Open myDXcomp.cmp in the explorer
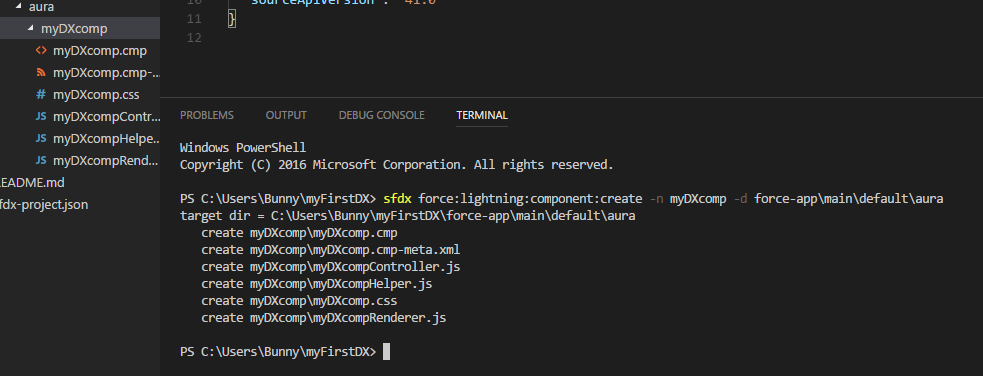Image resolution: width=983 pixels, height=376 pixels. coord(100,51)
